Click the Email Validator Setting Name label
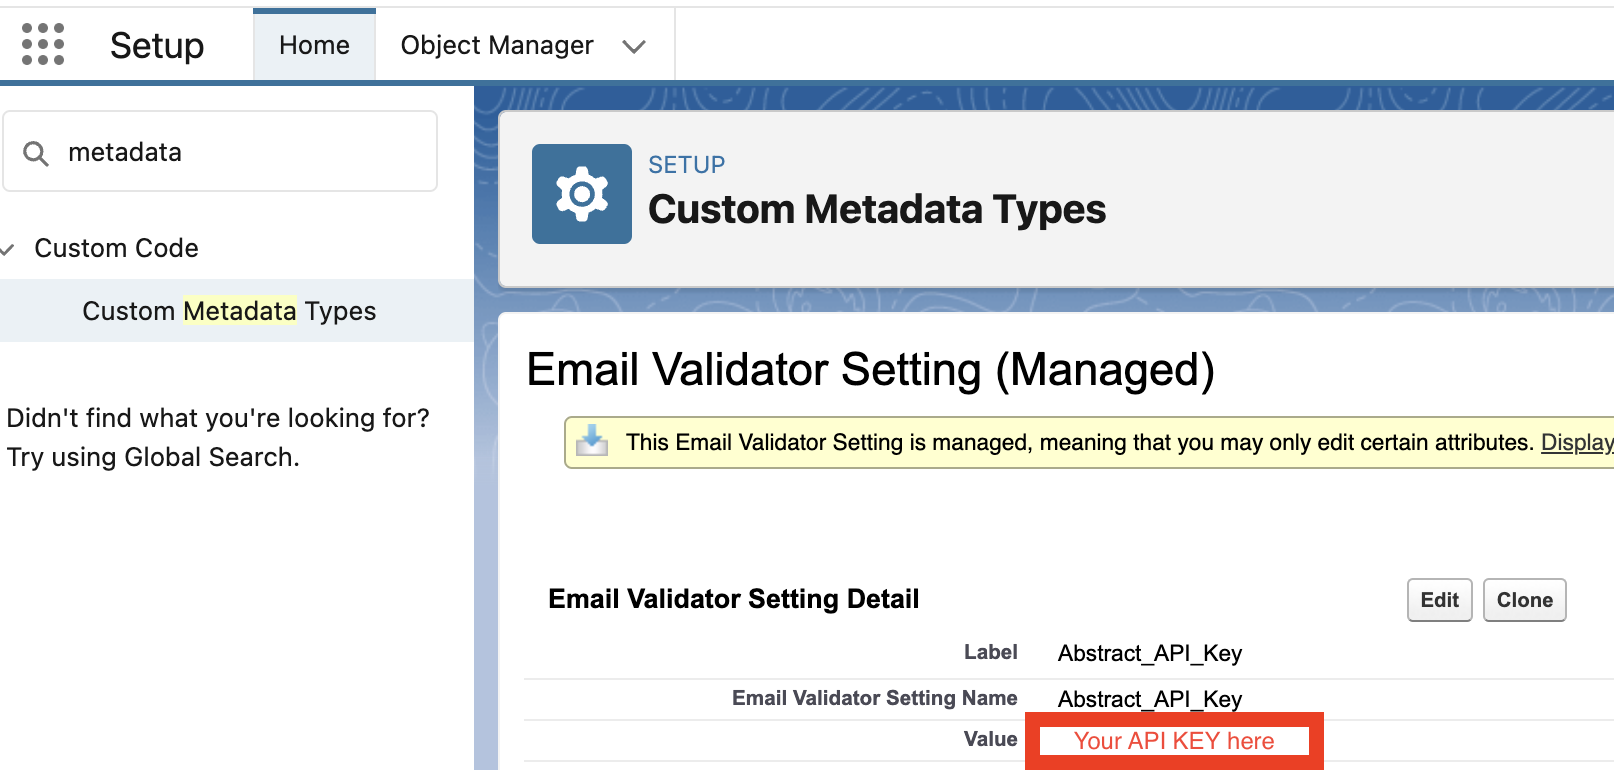The height and width of the screenshot is (770, 1614). [x=874, y=698]
